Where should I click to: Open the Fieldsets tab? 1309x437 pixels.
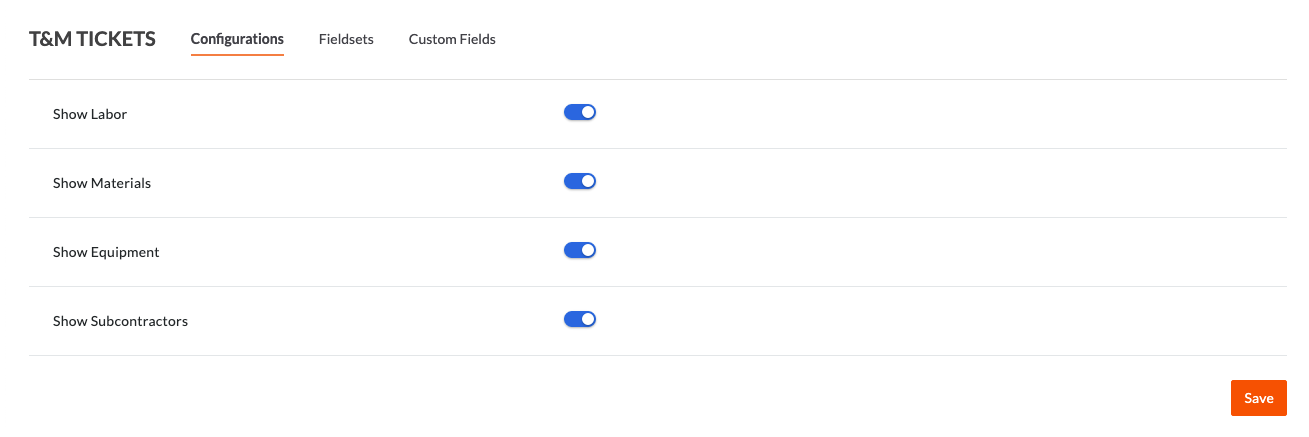[x=346, y=40]
